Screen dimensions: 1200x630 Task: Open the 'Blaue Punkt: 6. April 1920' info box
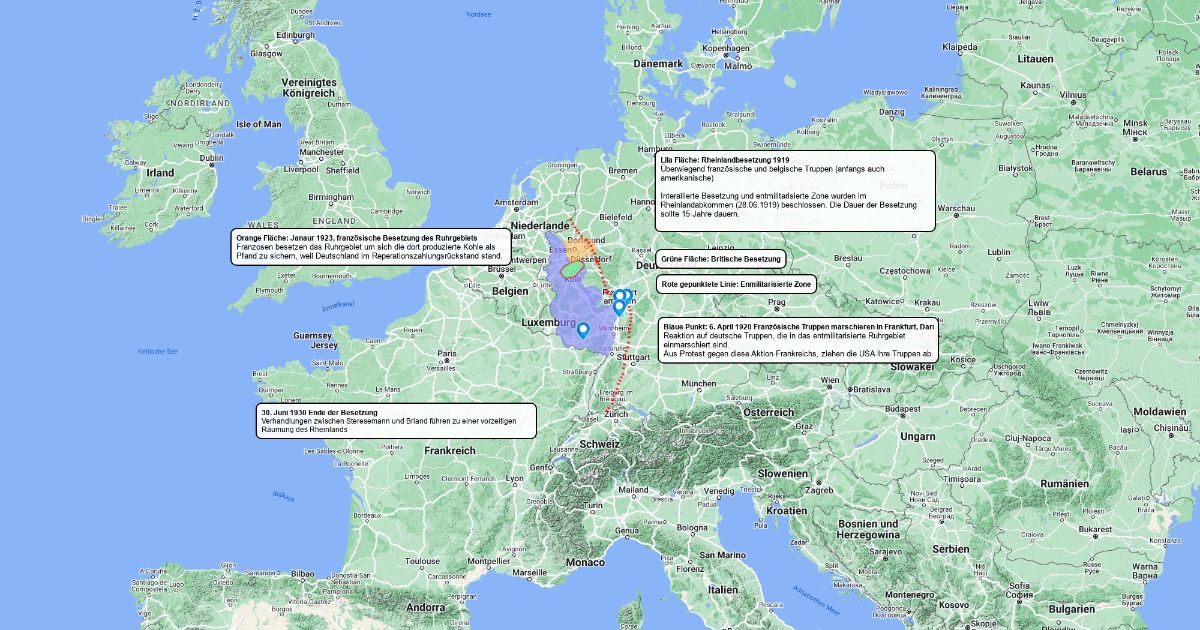797,340
